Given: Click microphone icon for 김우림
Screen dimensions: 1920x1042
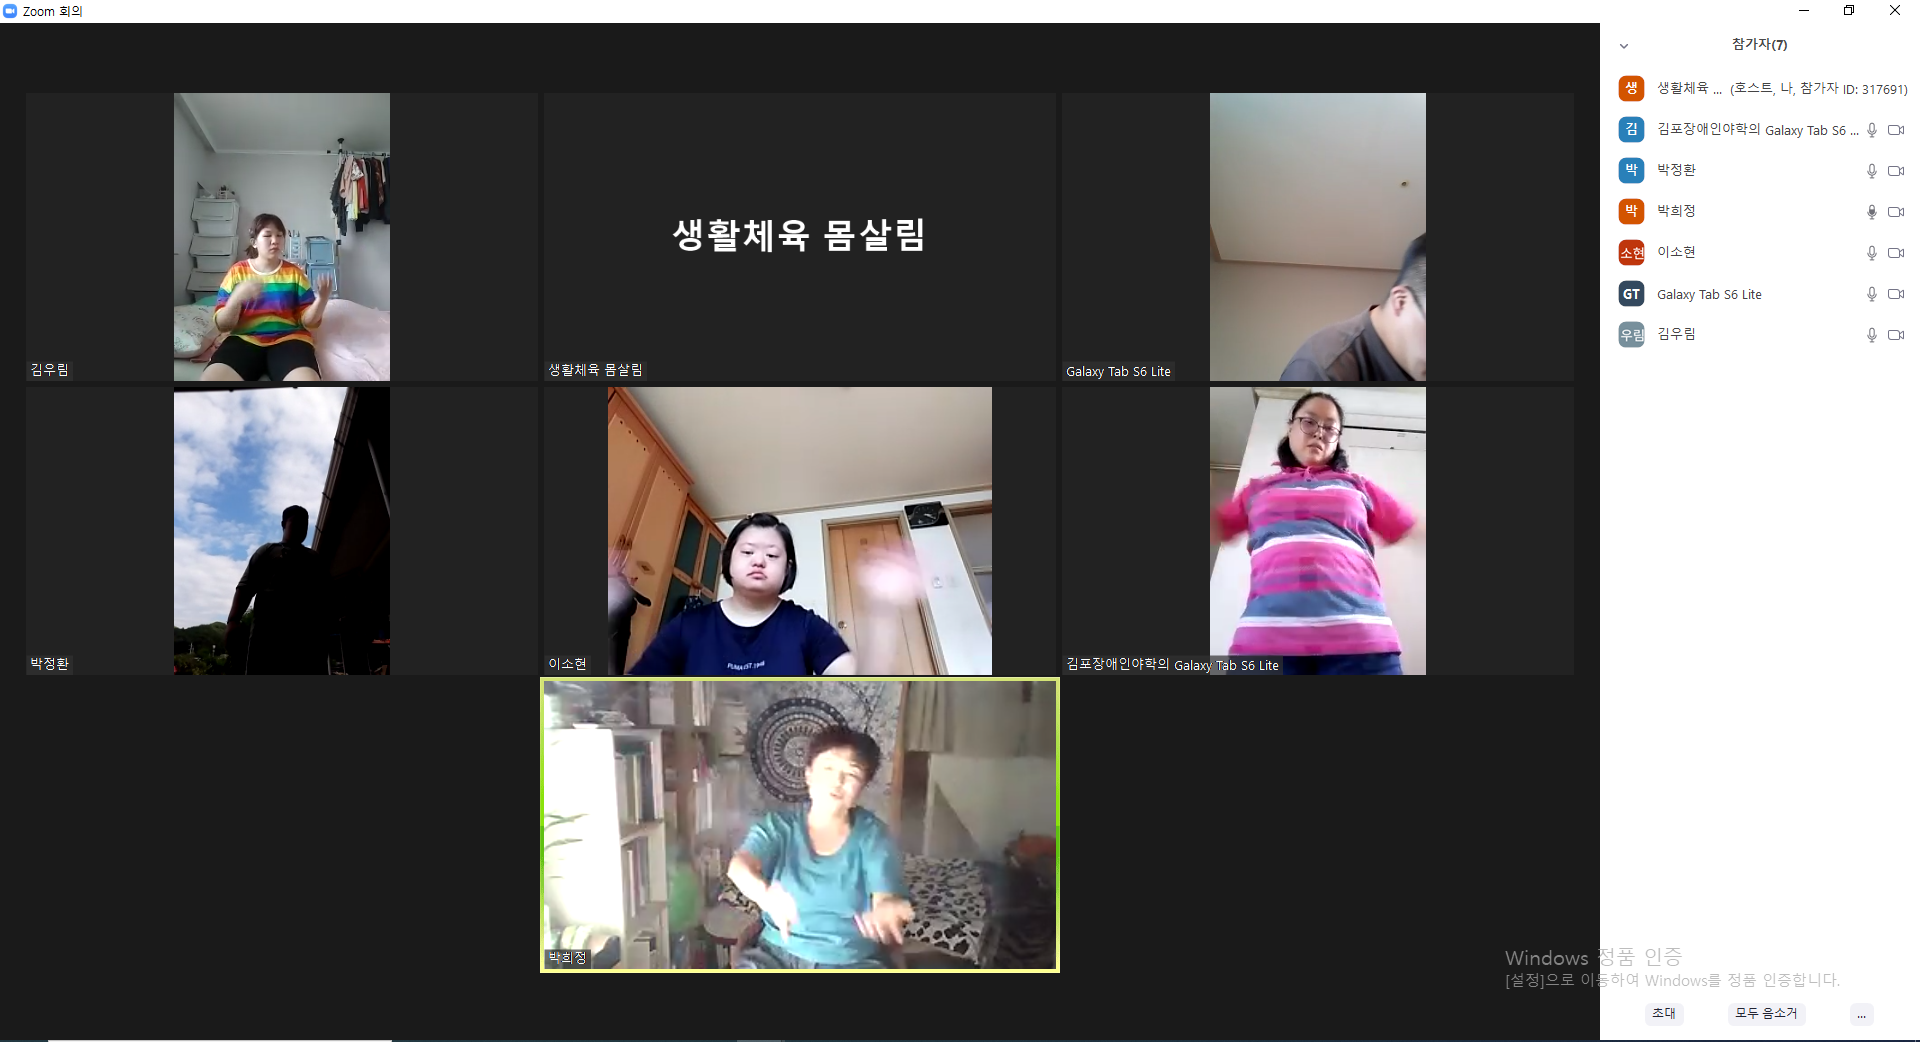Looking at the screenshot, I should [1871, 335].
